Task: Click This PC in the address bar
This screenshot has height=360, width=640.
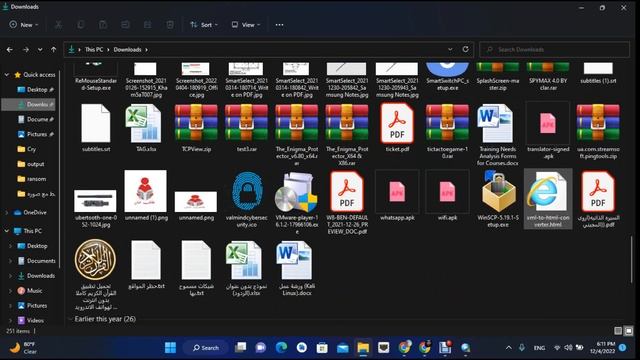Action: coord(94,49)
